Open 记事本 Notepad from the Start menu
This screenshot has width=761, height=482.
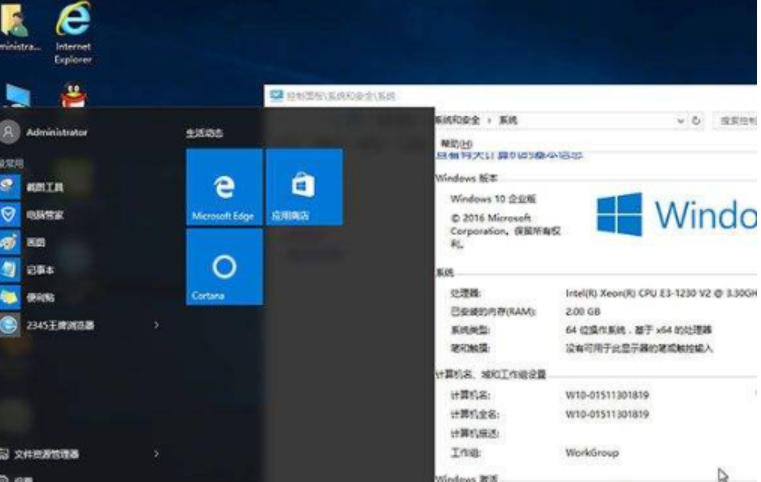pyautogui.click(x=40, y=270)
